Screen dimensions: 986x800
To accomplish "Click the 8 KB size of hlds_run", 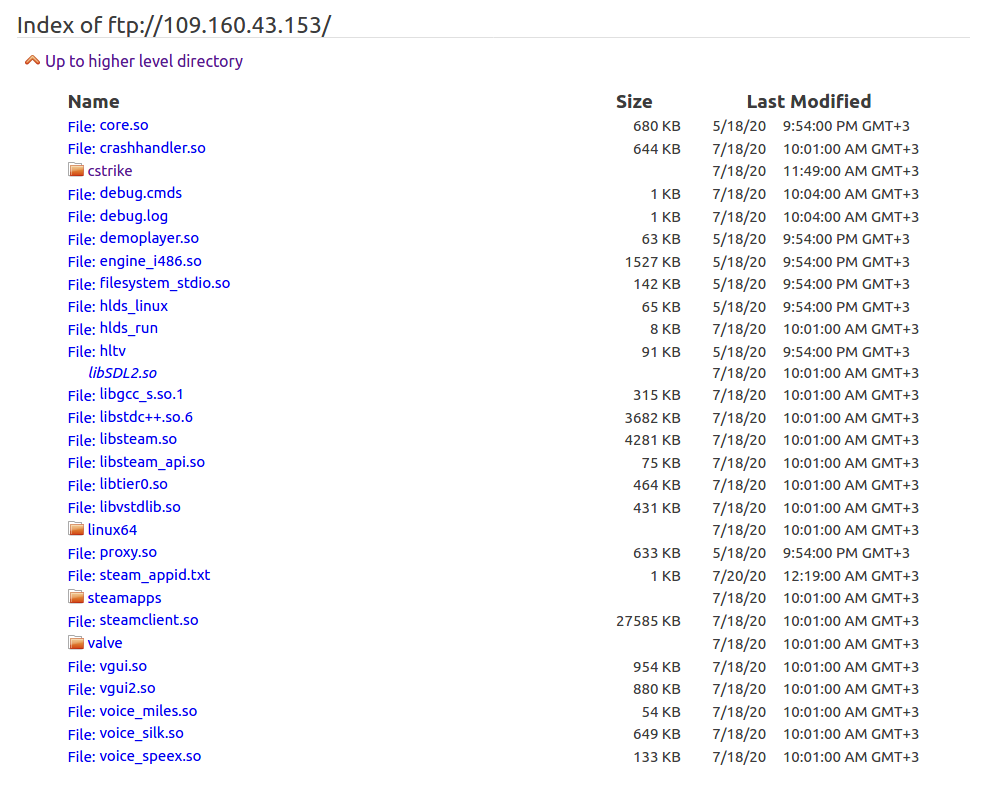I will pos(665,330).
